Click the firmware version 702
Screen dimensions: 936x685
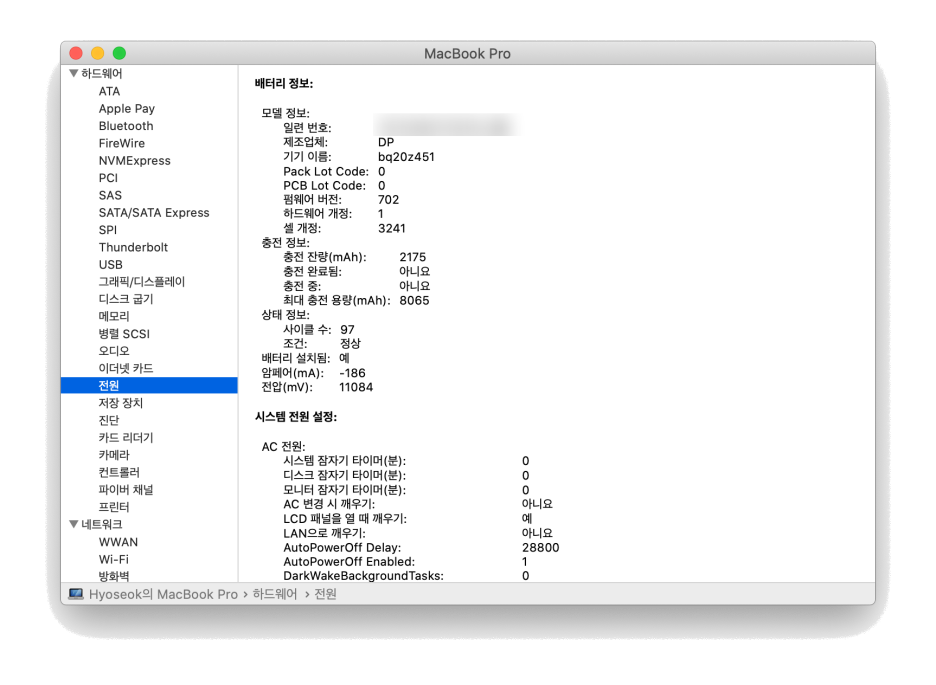388,200
